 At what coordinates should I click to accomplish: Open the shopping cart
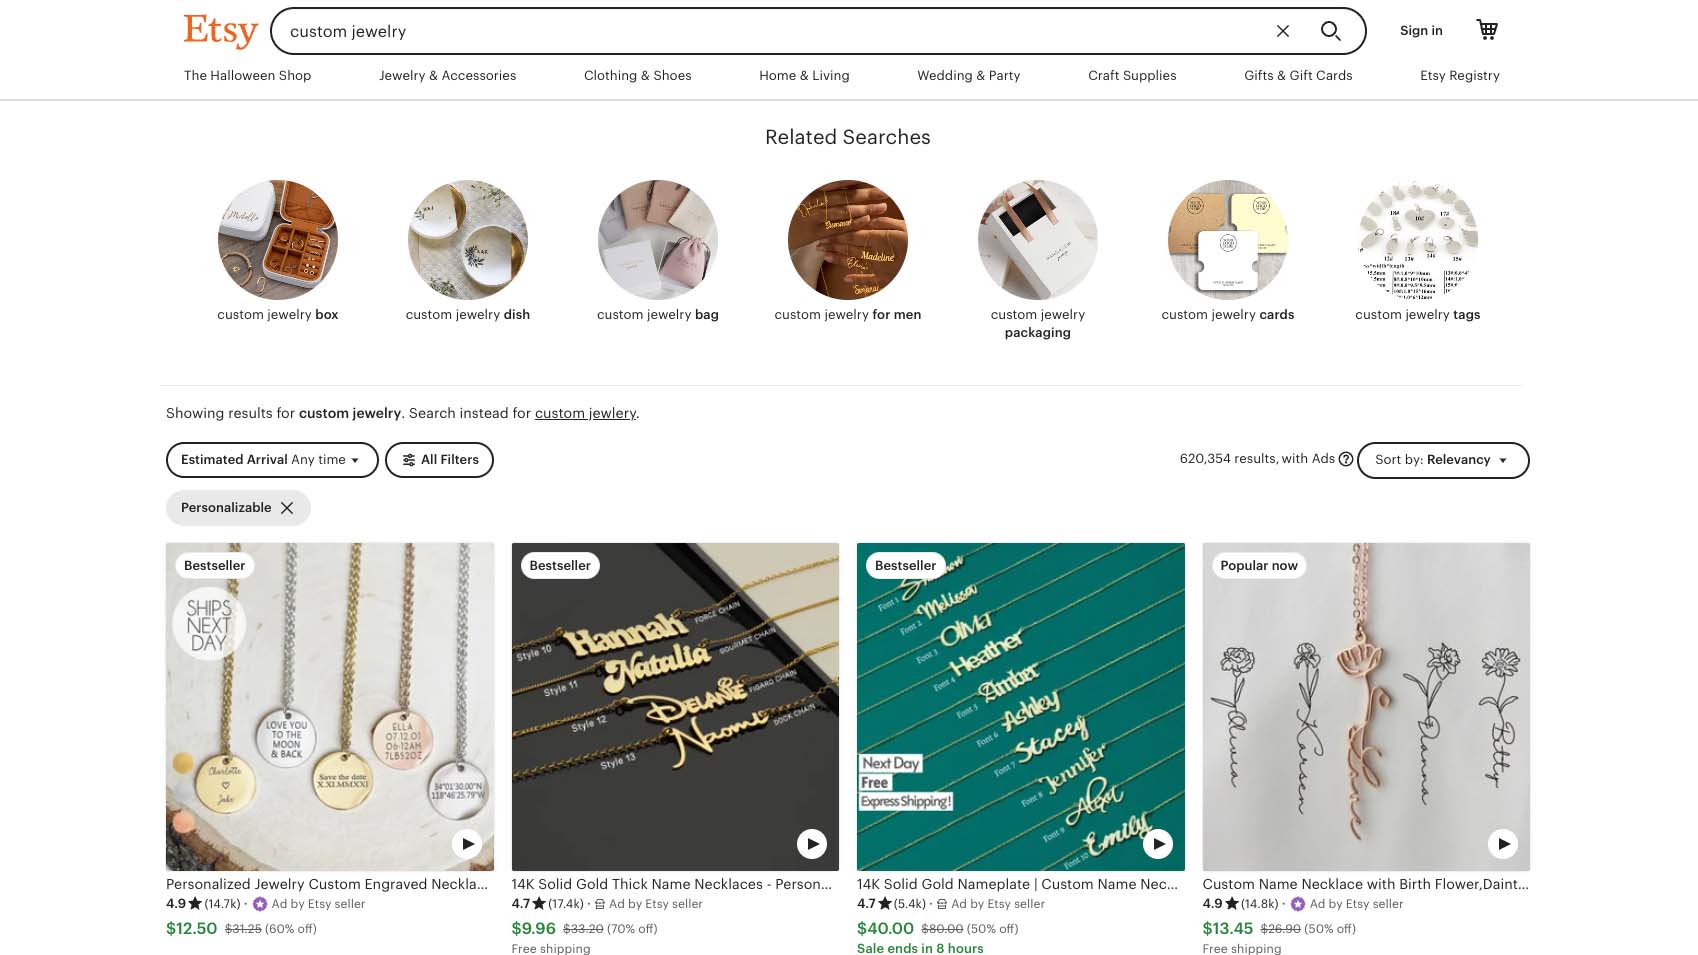[1487, 30]
